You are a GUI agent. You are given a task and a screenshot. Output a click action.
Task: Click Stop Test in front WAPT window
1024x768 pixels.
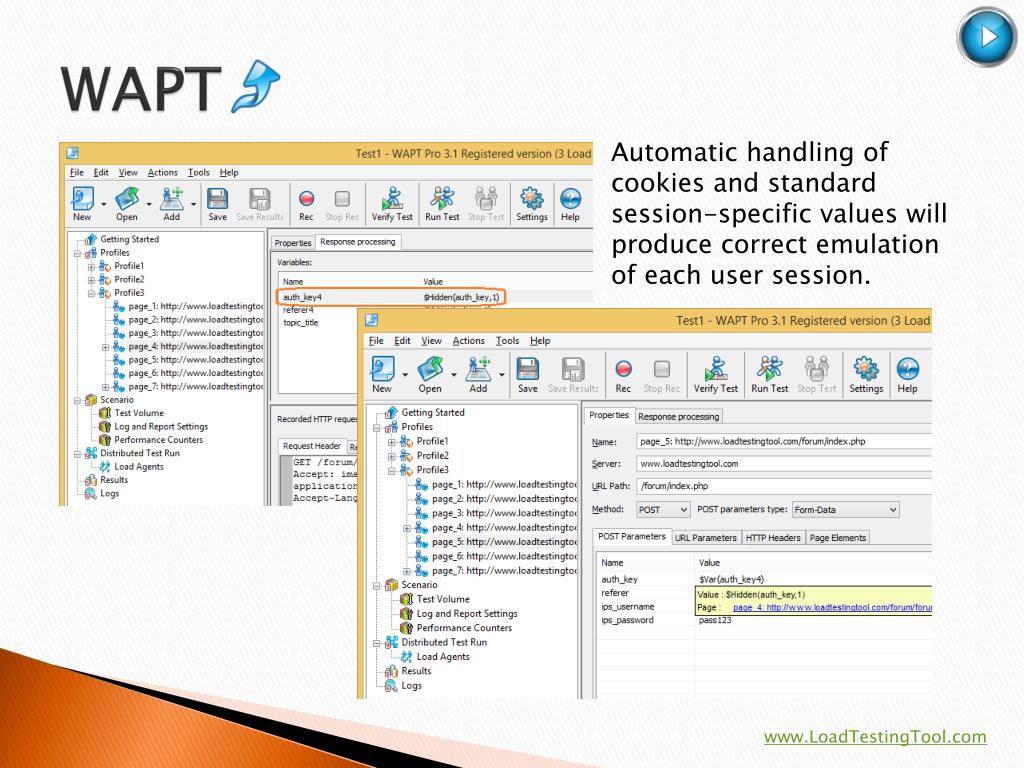(x=816, y=374)
